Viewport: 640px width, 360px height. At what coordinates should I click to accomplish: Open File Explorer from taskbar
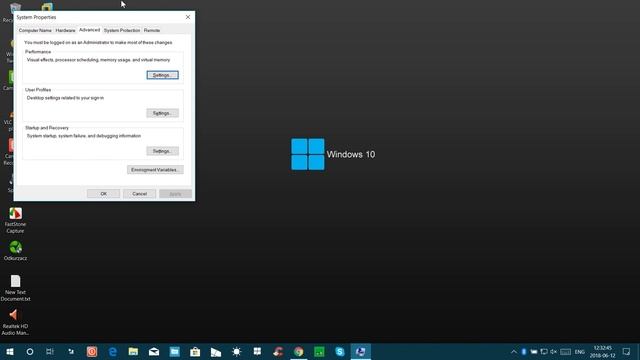[x=133, y=351]
